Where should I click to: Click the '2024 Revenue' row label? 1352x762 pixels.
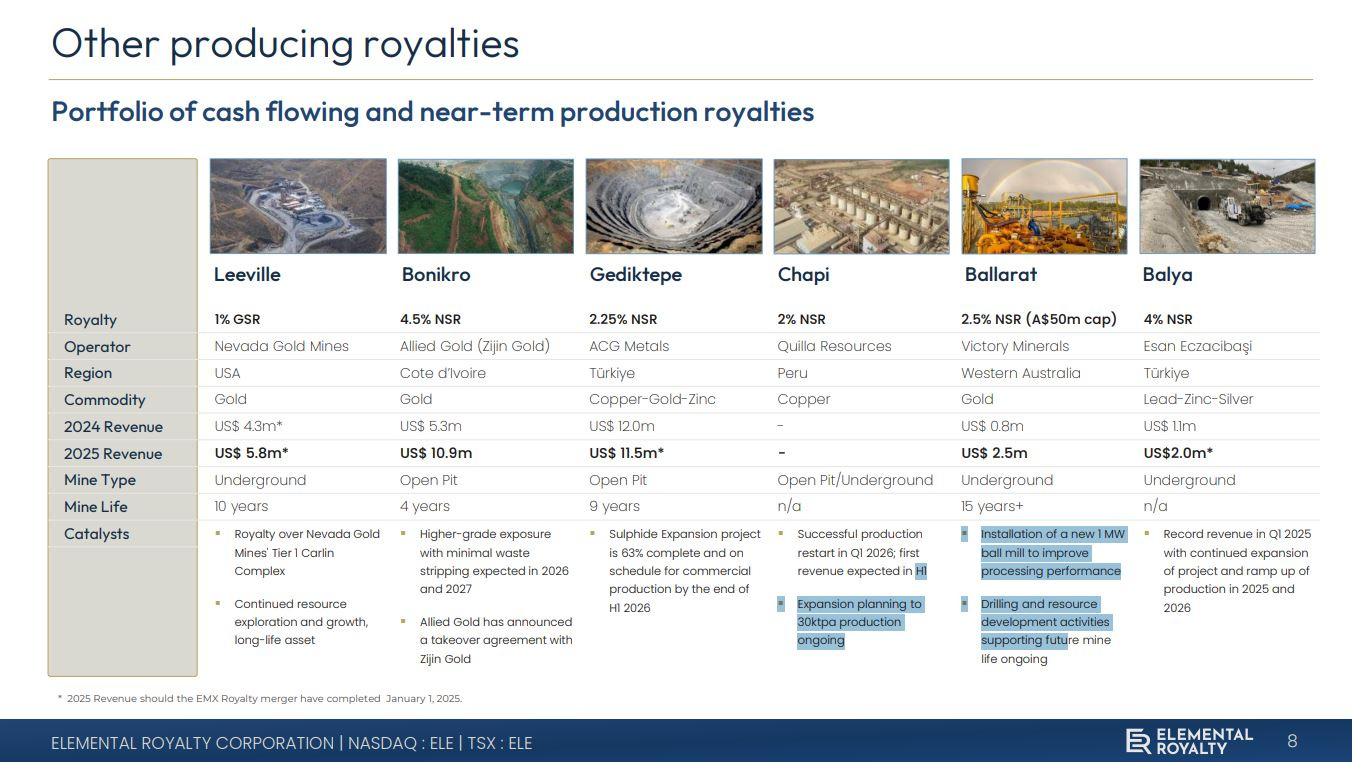point(113,427)
